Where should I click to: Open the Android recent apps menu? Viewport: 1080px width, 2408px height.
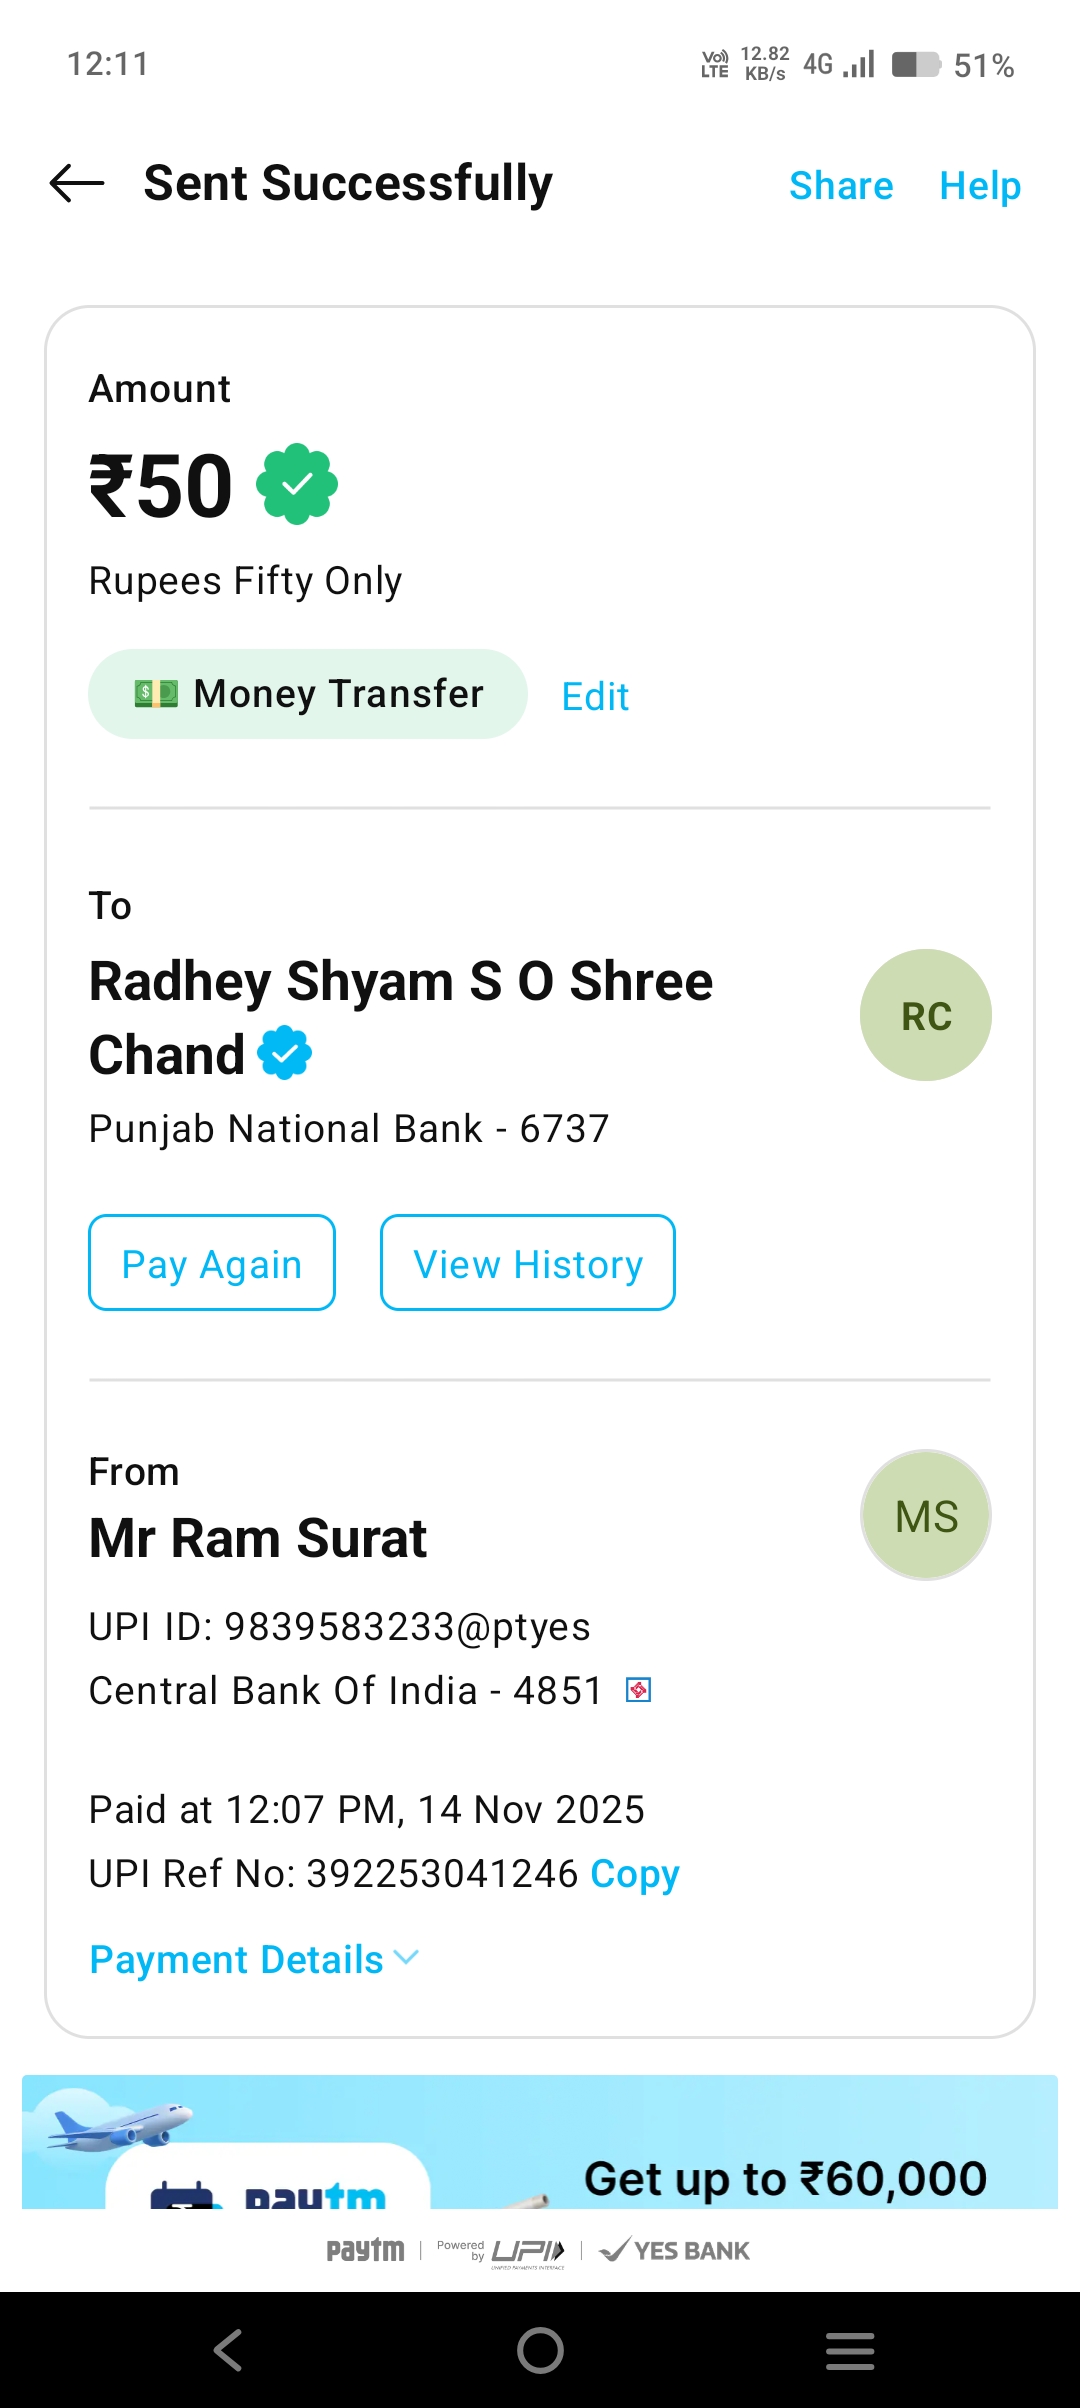pos(850,2350)
